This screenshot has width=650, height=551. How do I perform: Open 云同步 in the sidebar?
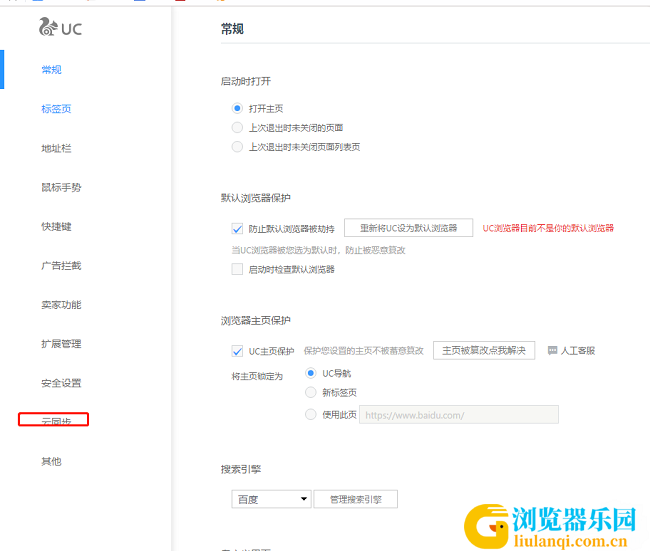tap(56, 421)
